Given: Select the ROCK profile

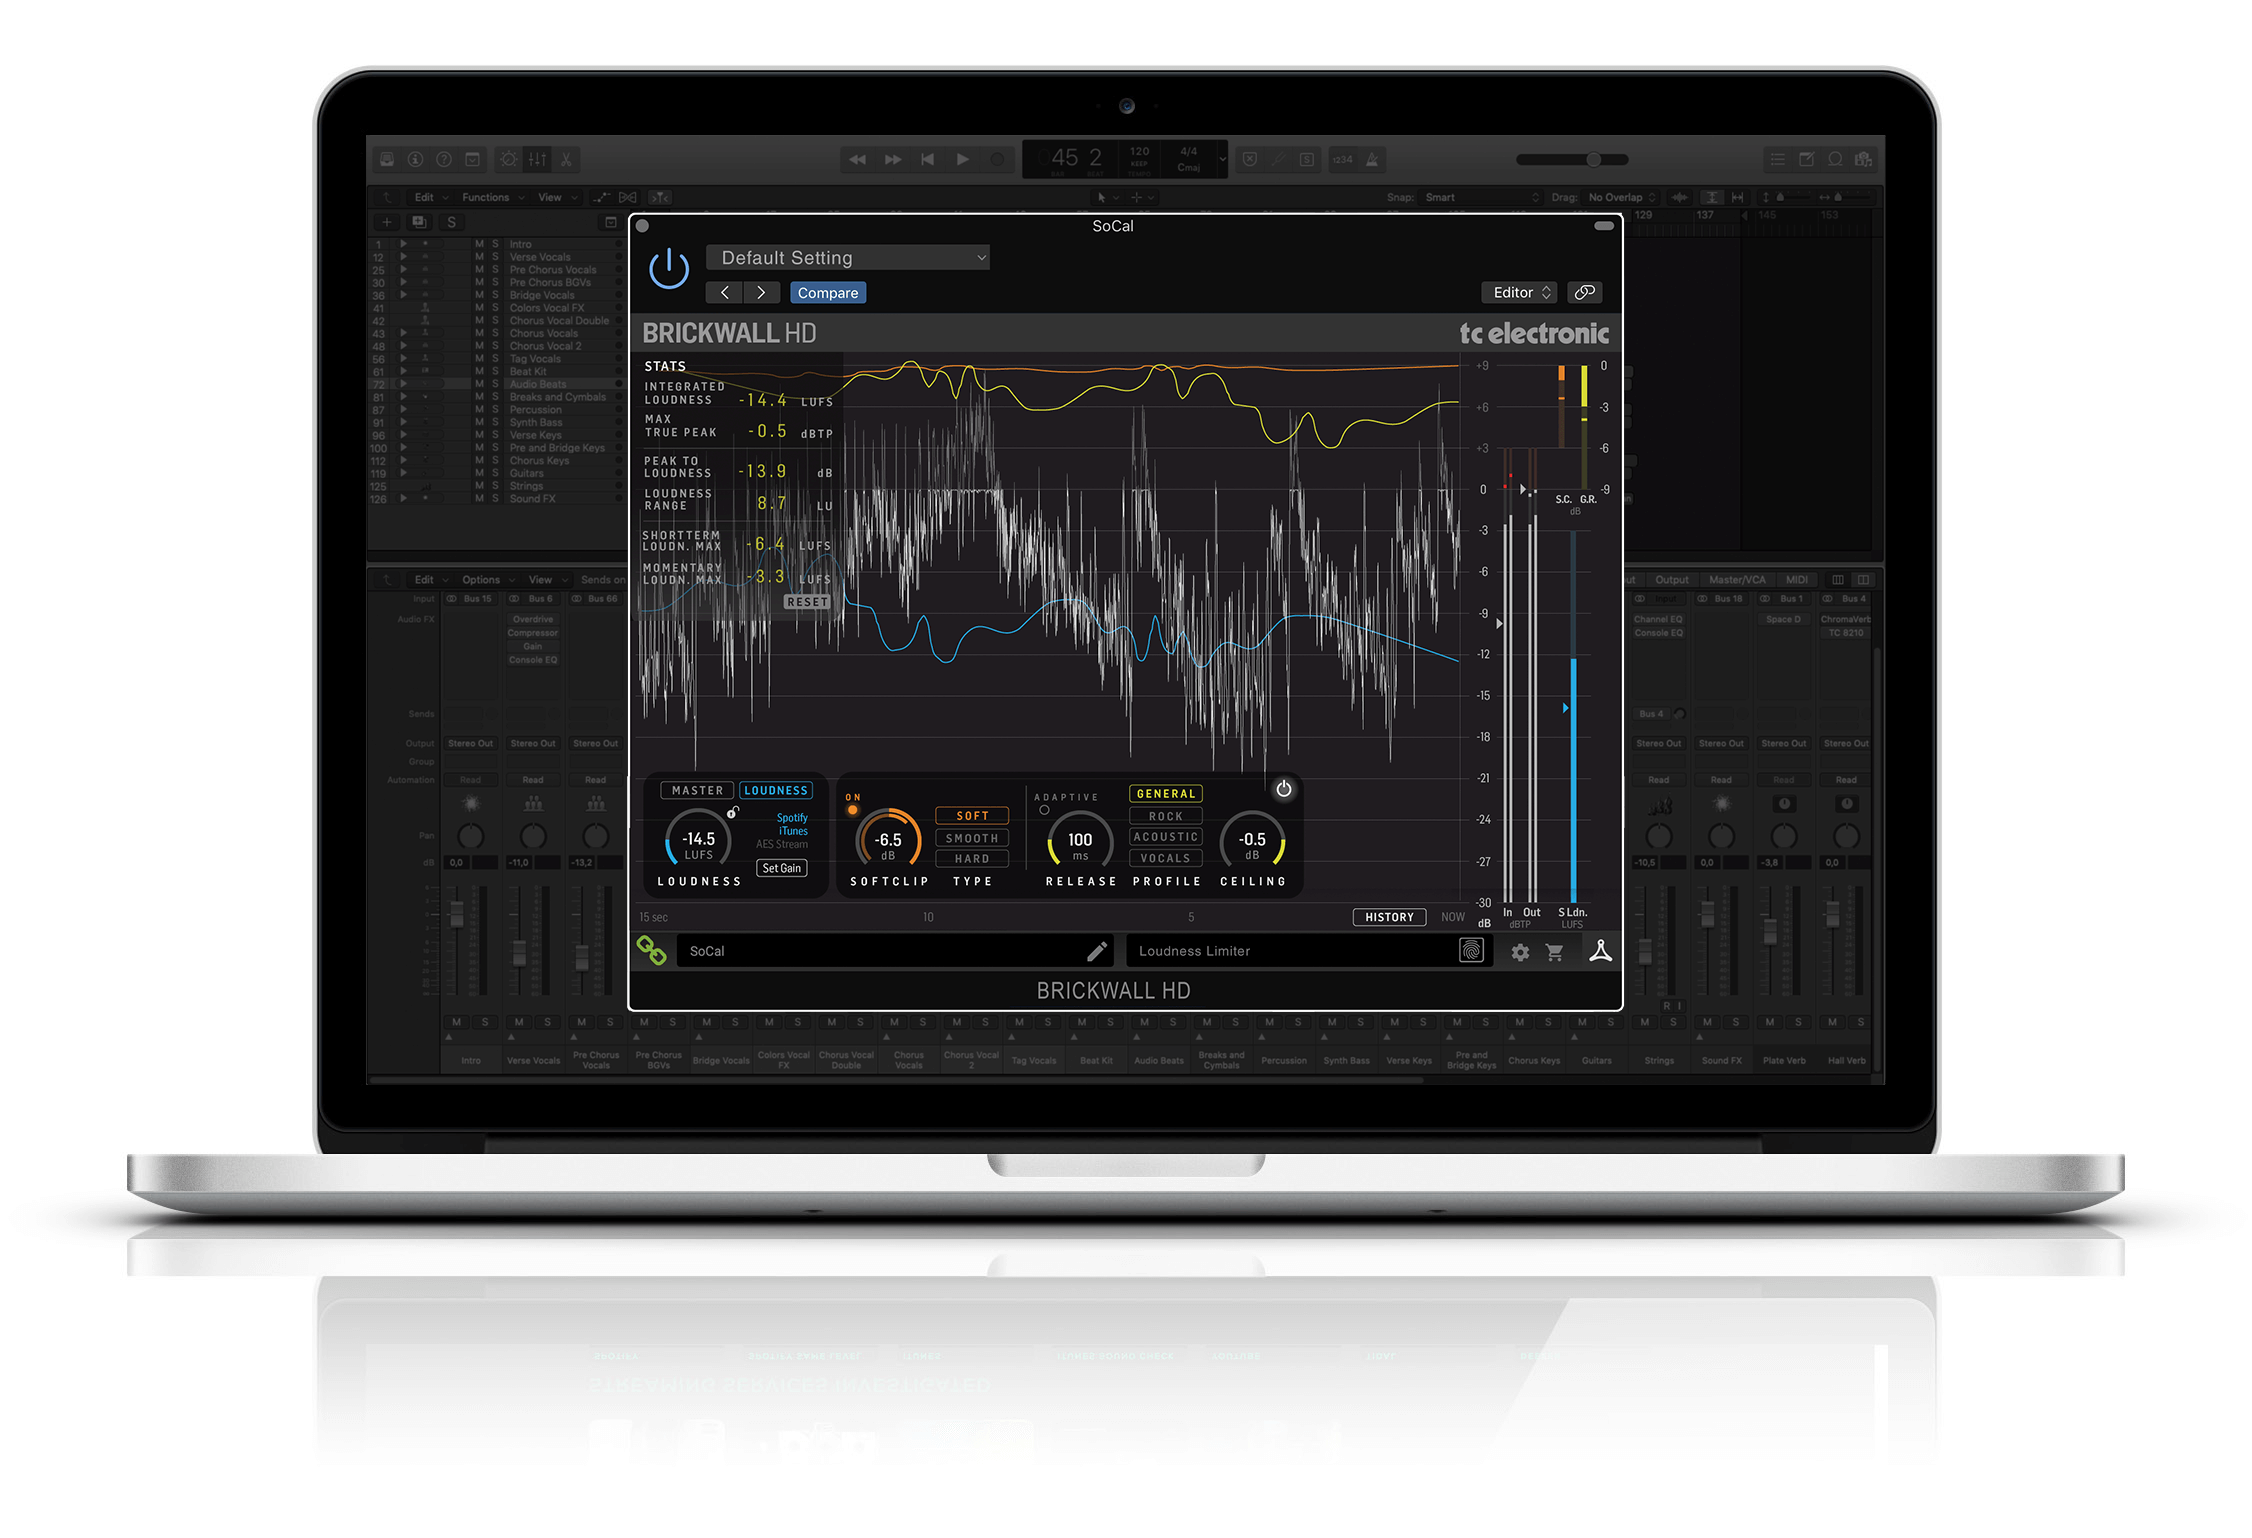Looking at the screenshot, I should [x=1166, y=816].
